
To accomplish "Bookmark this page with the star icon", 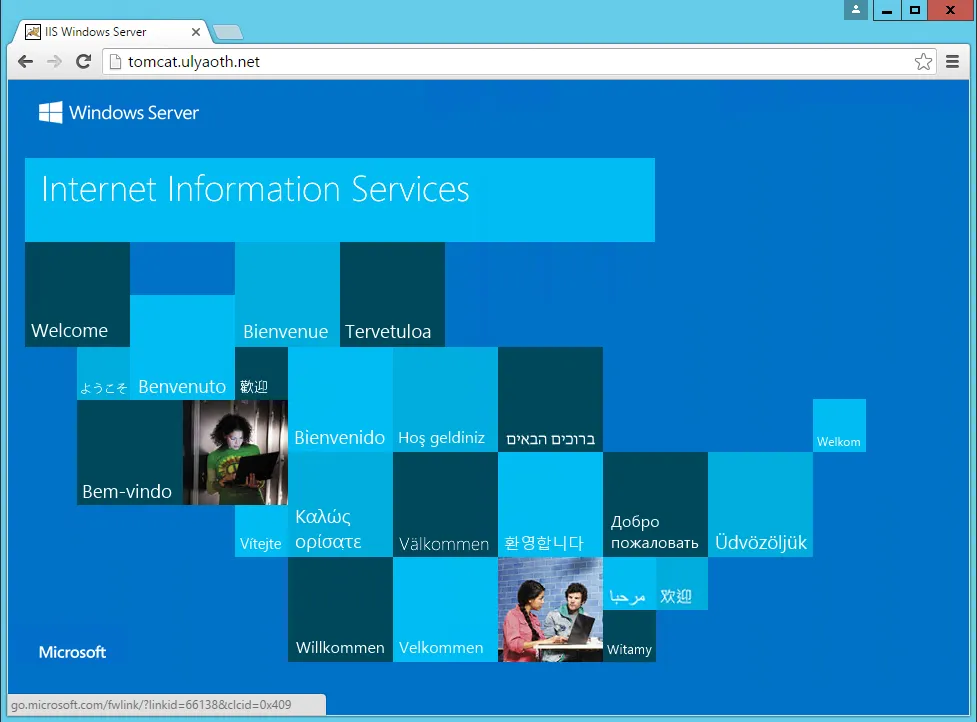I will tap(922, 62).
